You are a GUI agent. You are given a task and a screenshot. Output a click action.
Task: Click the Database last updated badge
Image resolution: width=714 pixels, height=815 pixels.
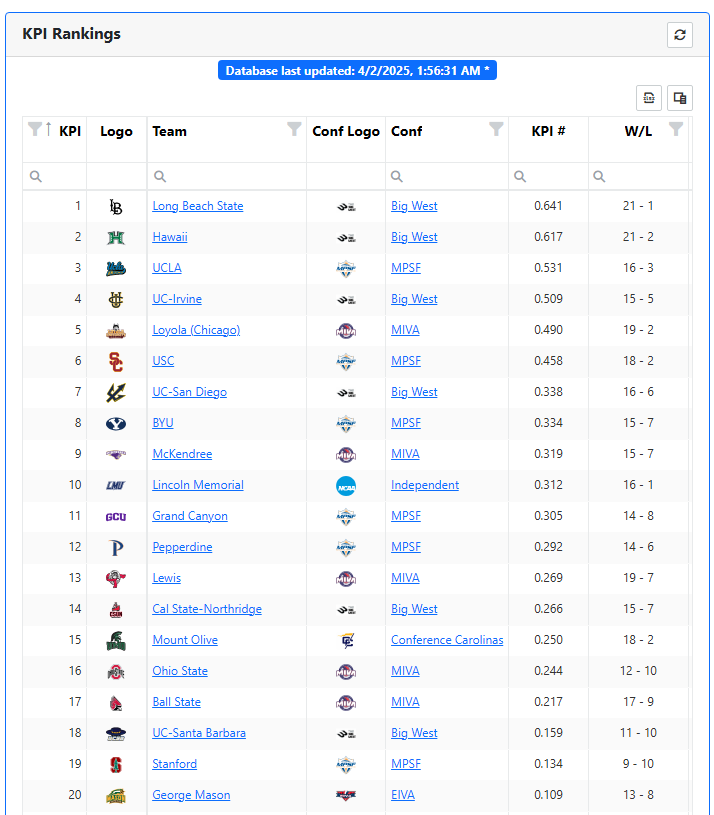[x=357, y=71]
